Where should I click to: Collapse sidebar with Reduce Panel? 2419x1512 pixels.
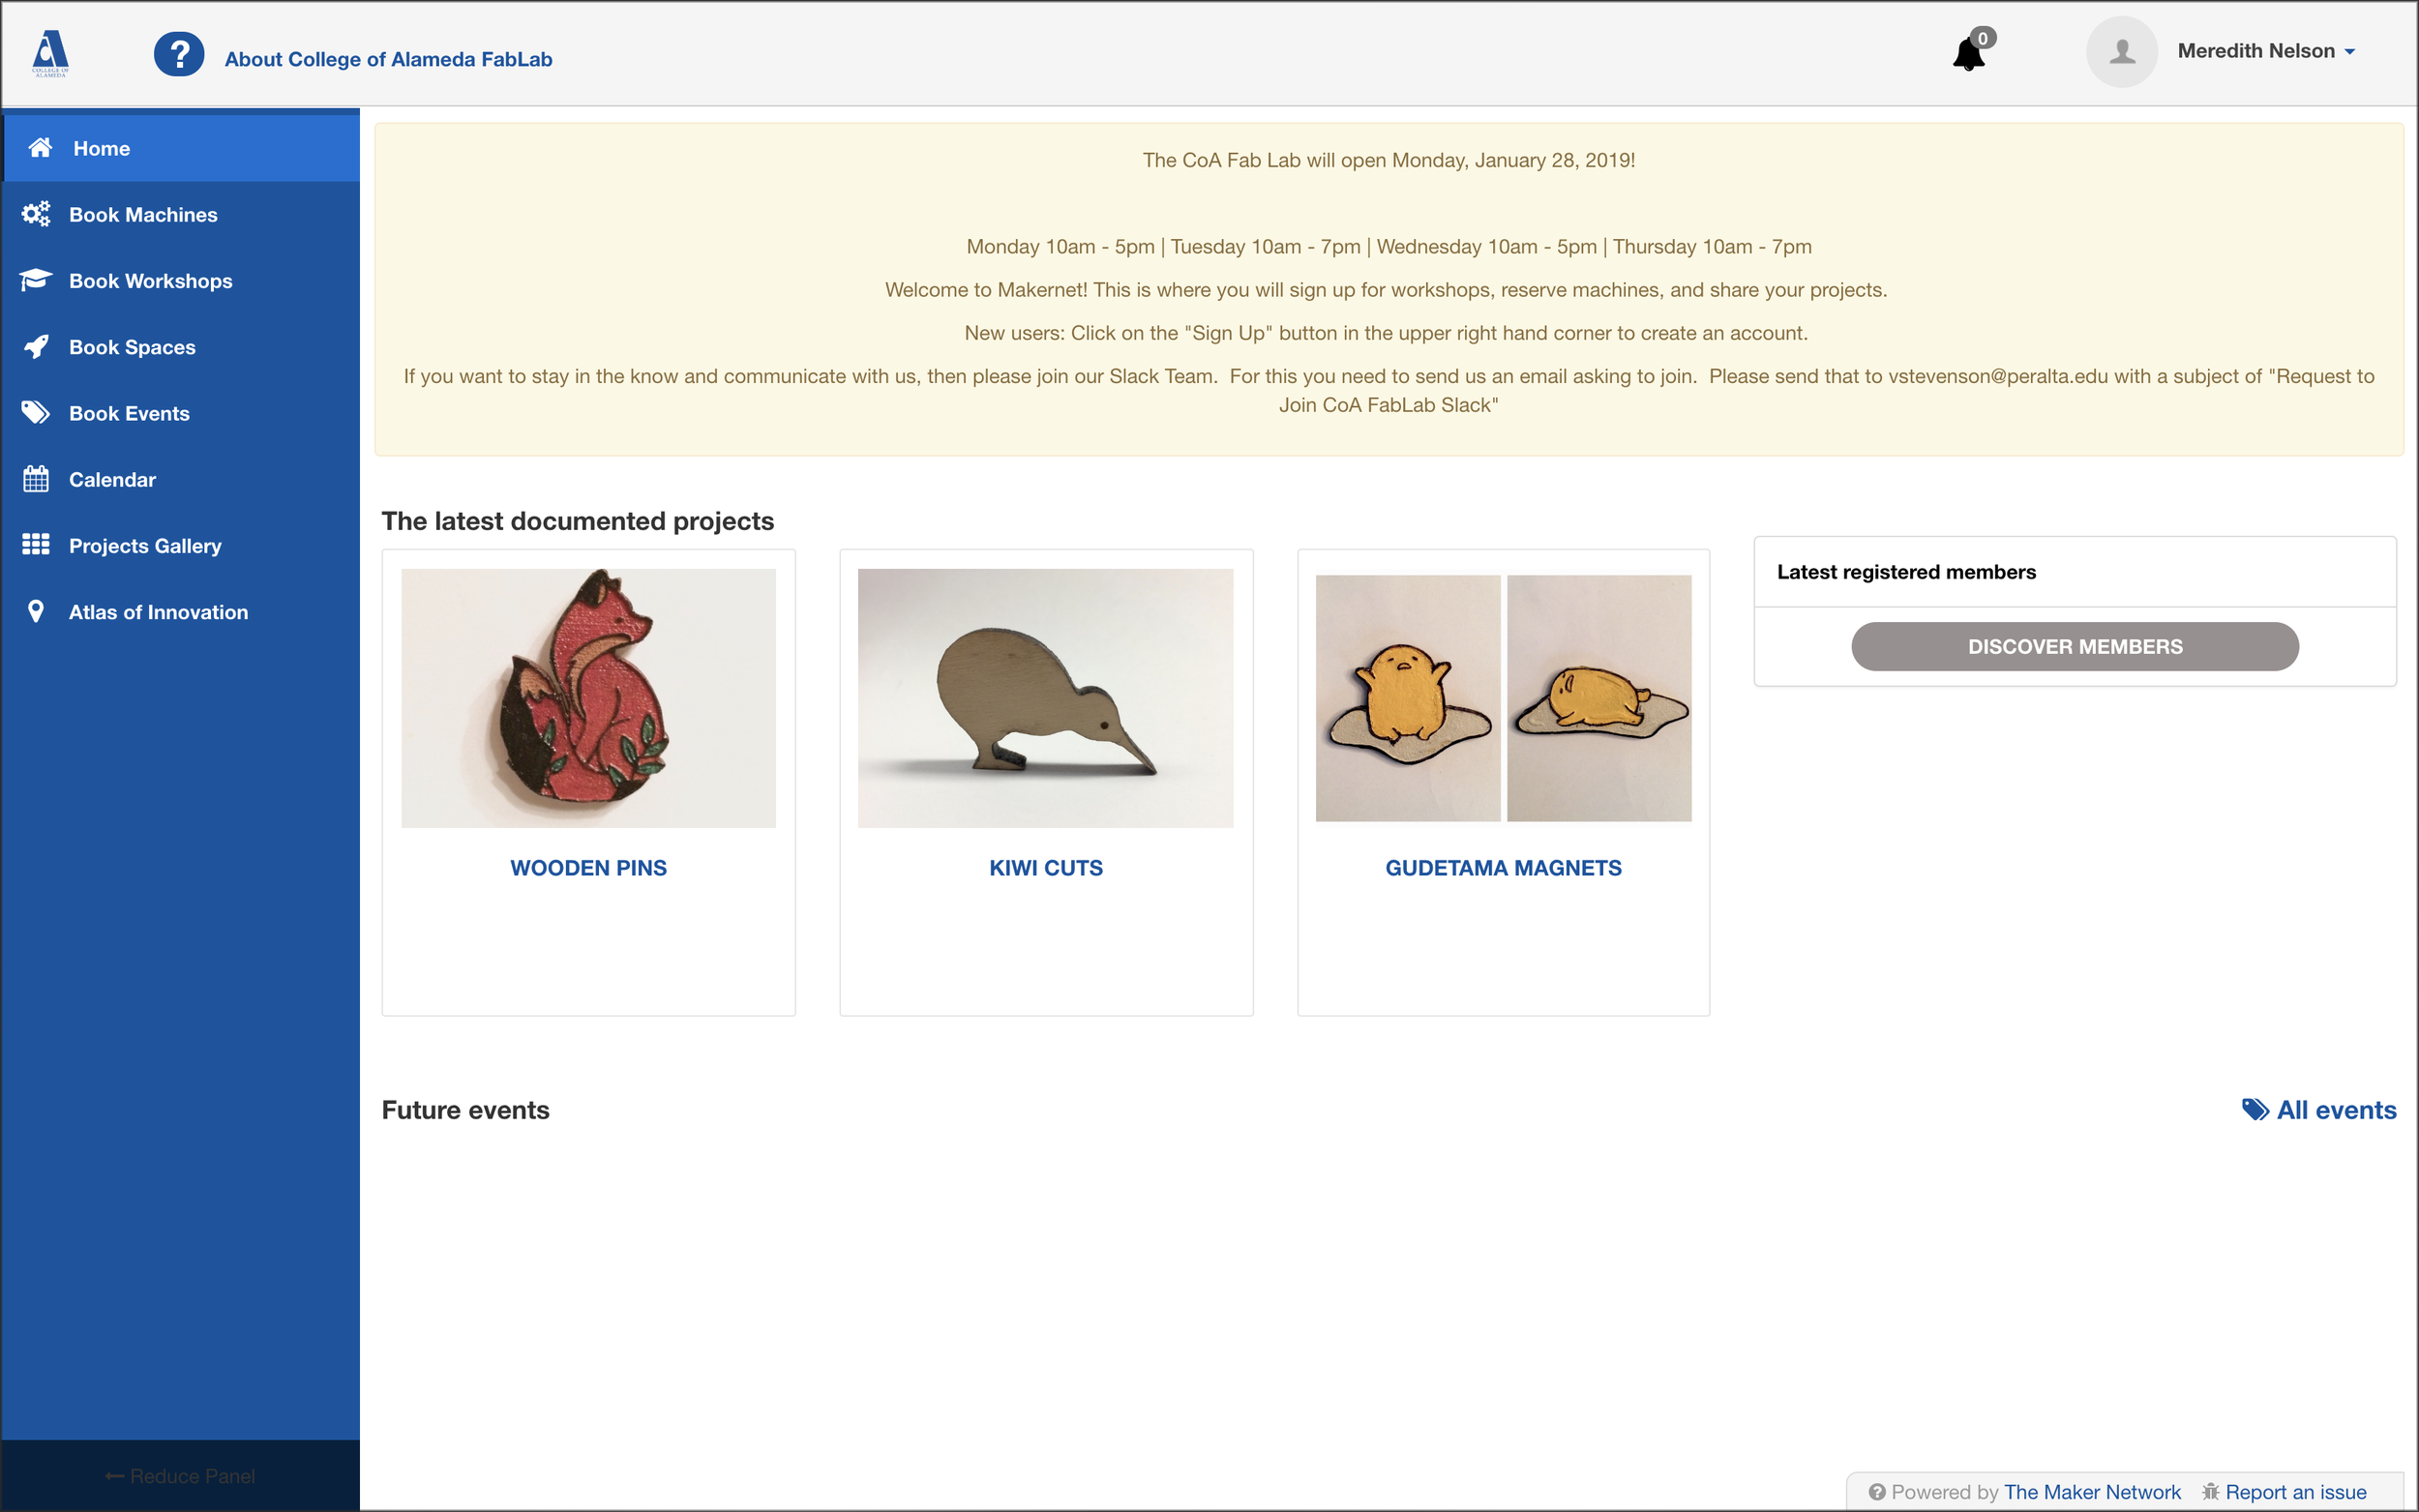(x=180, y=1476)
